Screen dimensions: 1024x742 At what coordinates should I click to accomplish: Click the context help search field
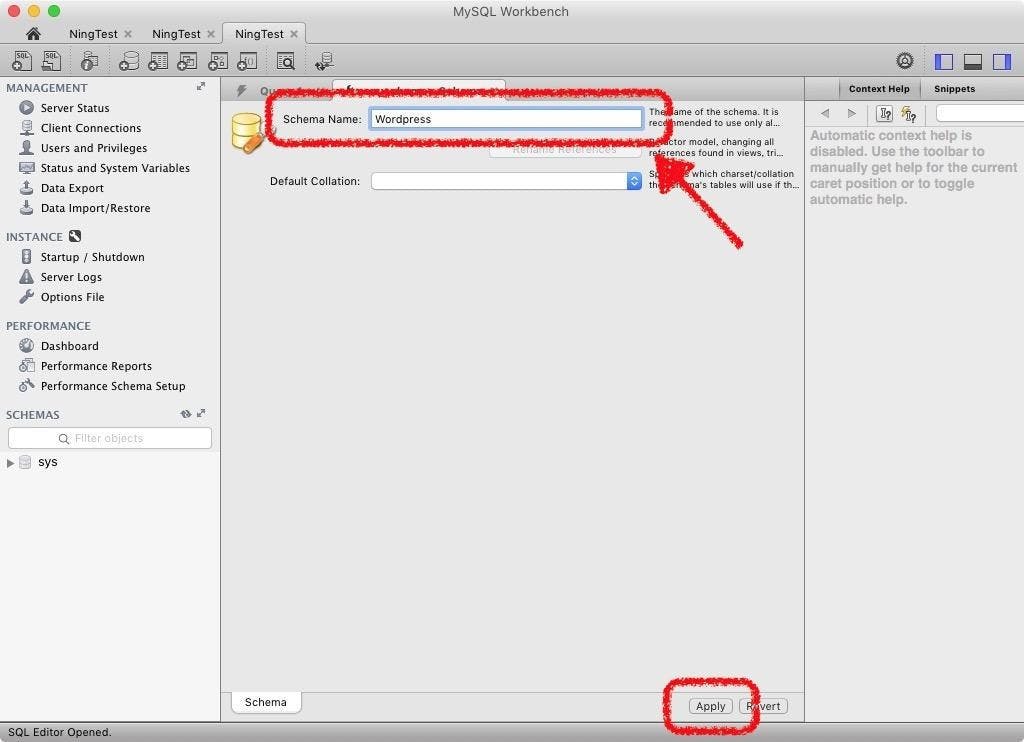(x=980, y=113)
